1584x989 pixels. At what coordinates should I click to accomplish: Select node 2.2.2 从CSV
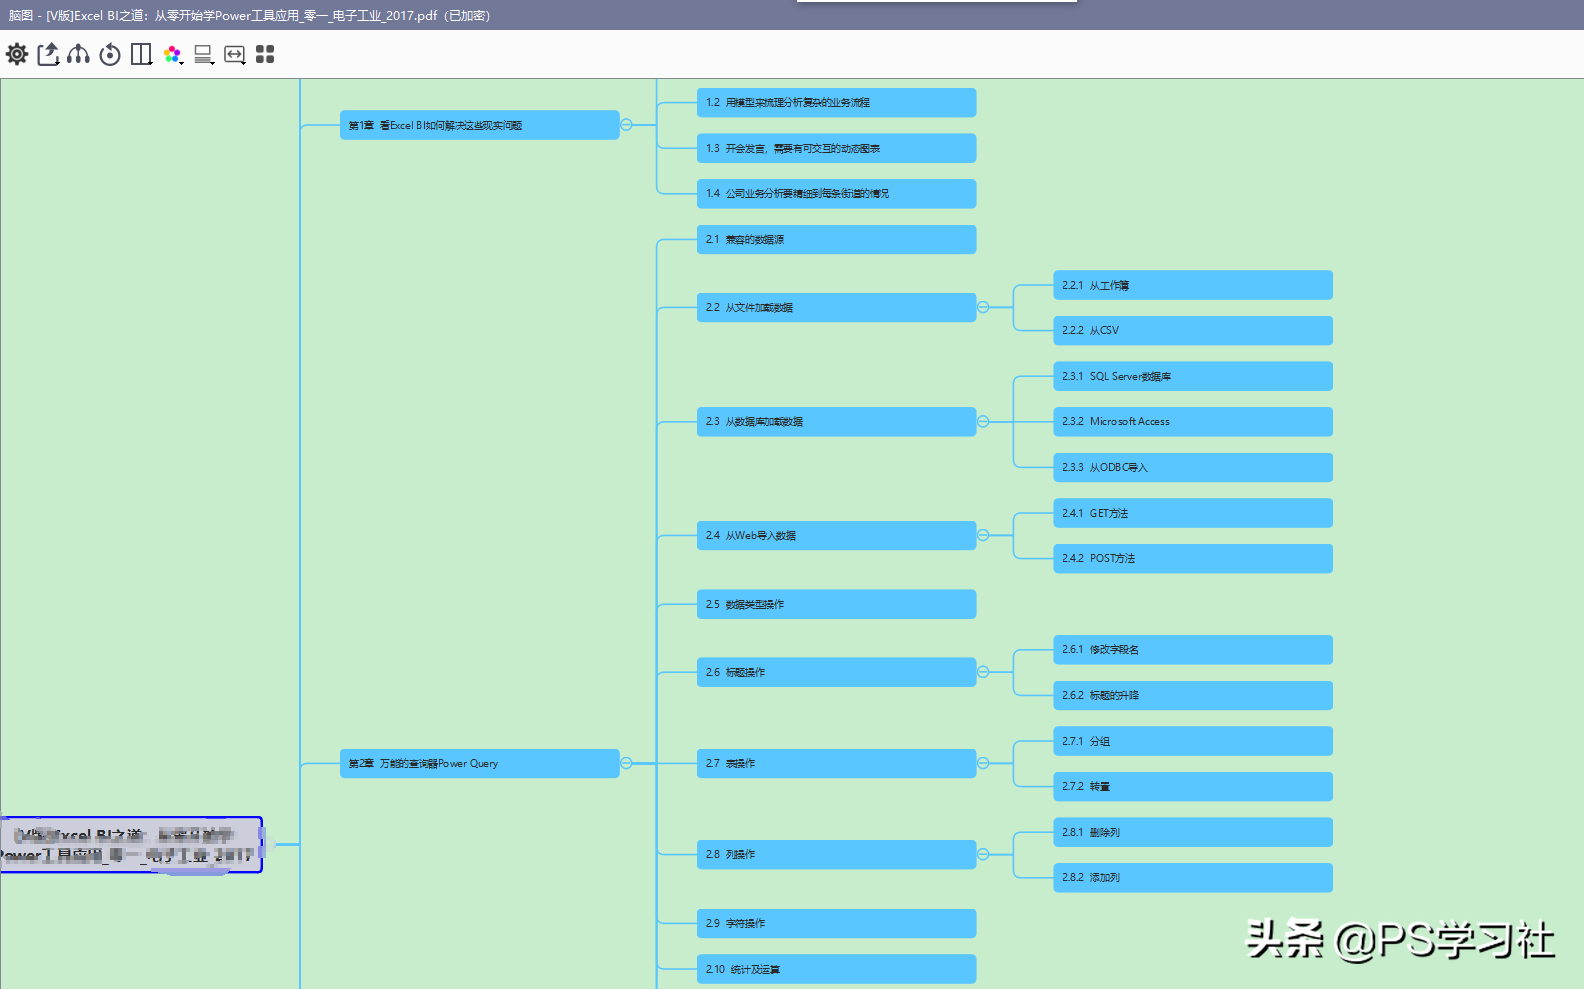(1193, 330)
